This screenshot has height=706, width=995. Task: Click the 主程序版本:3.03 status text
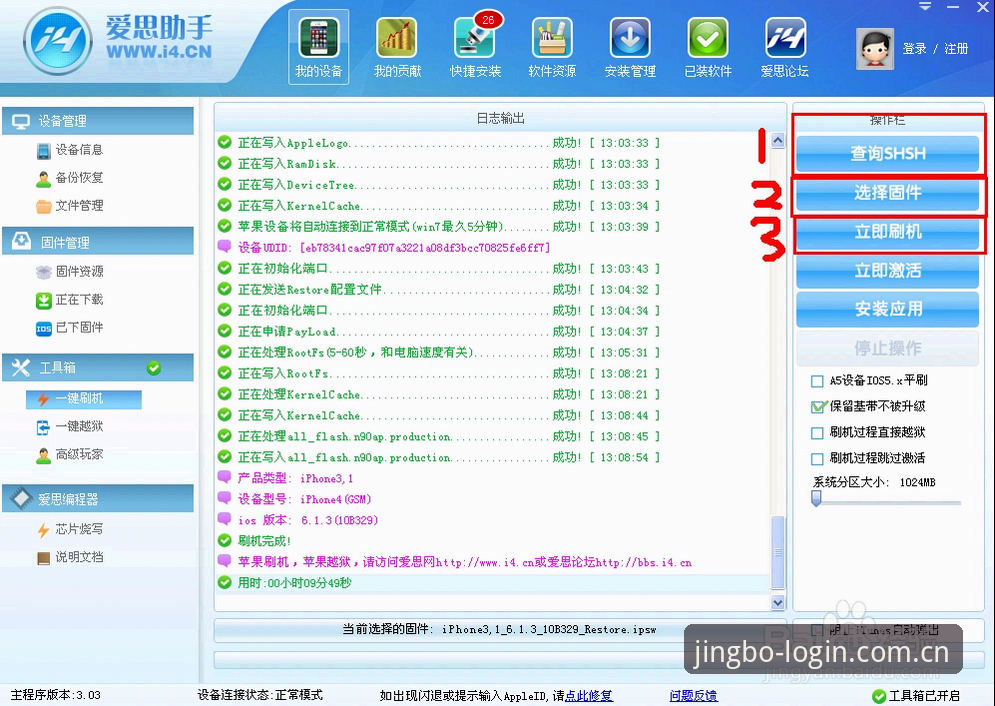coord(55,695)
